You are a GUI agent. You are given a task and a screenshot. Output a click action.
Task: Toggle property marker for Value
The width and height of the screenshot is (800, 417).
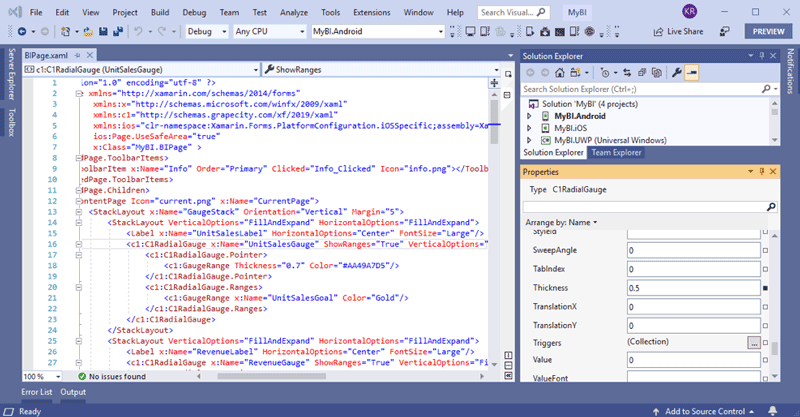[765, 360]
